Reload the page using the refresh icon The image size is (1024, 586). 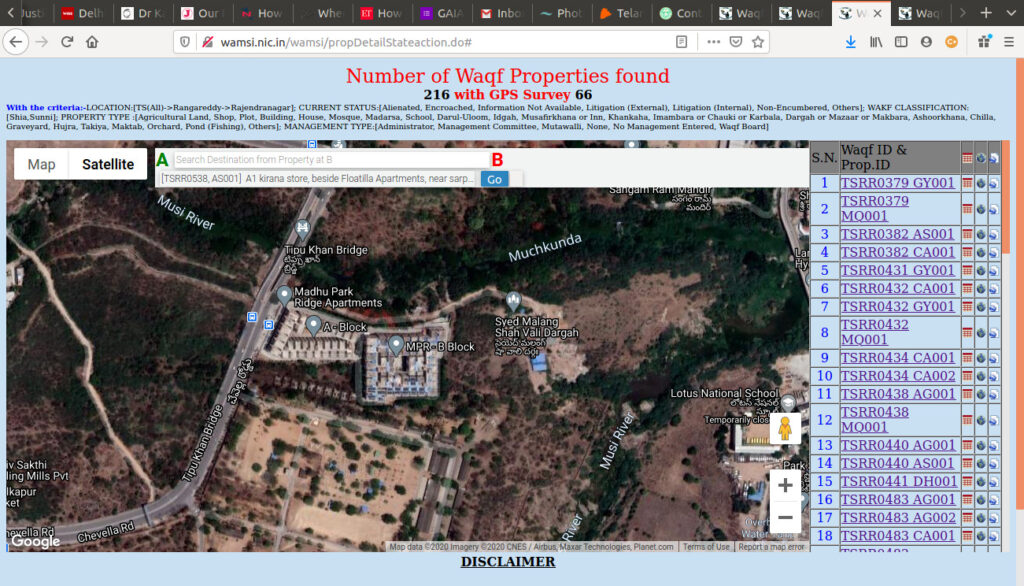pos(66,43)
